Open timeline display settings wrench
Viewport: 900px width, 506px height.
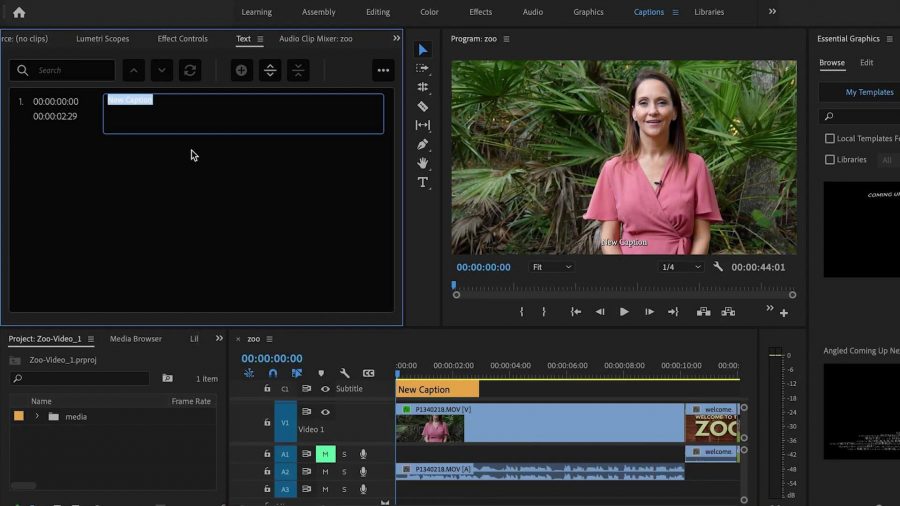pos(344,373)
